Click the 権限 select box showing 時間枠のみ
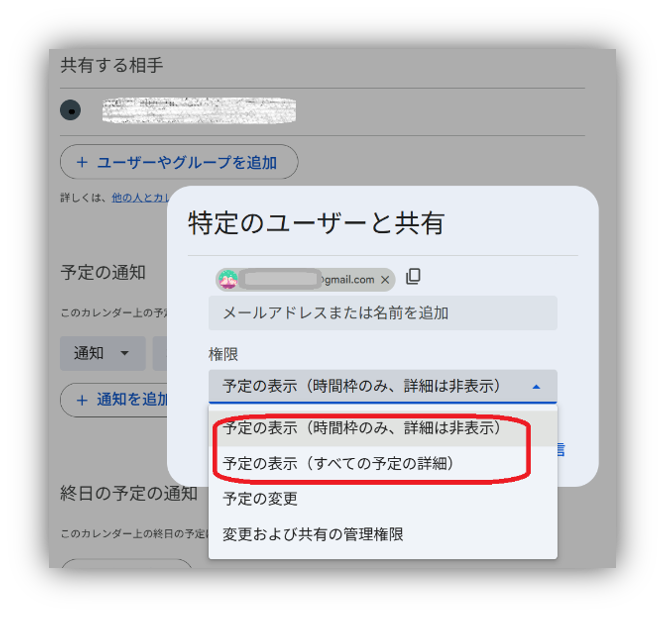This screenshot has height=617, width=666. [x=383, y=386]
